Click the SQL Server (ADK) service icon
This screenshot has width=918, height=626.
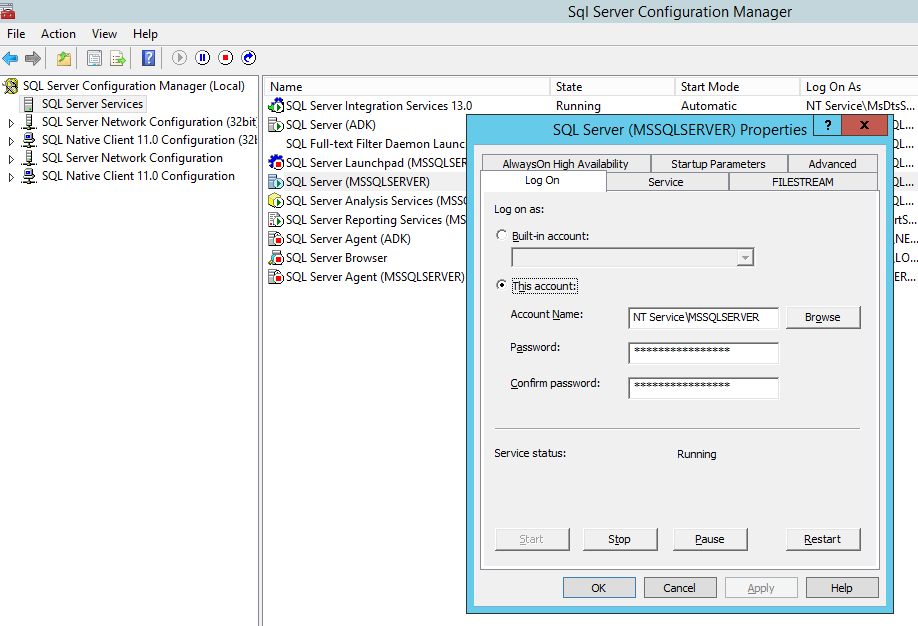[276, 125]
